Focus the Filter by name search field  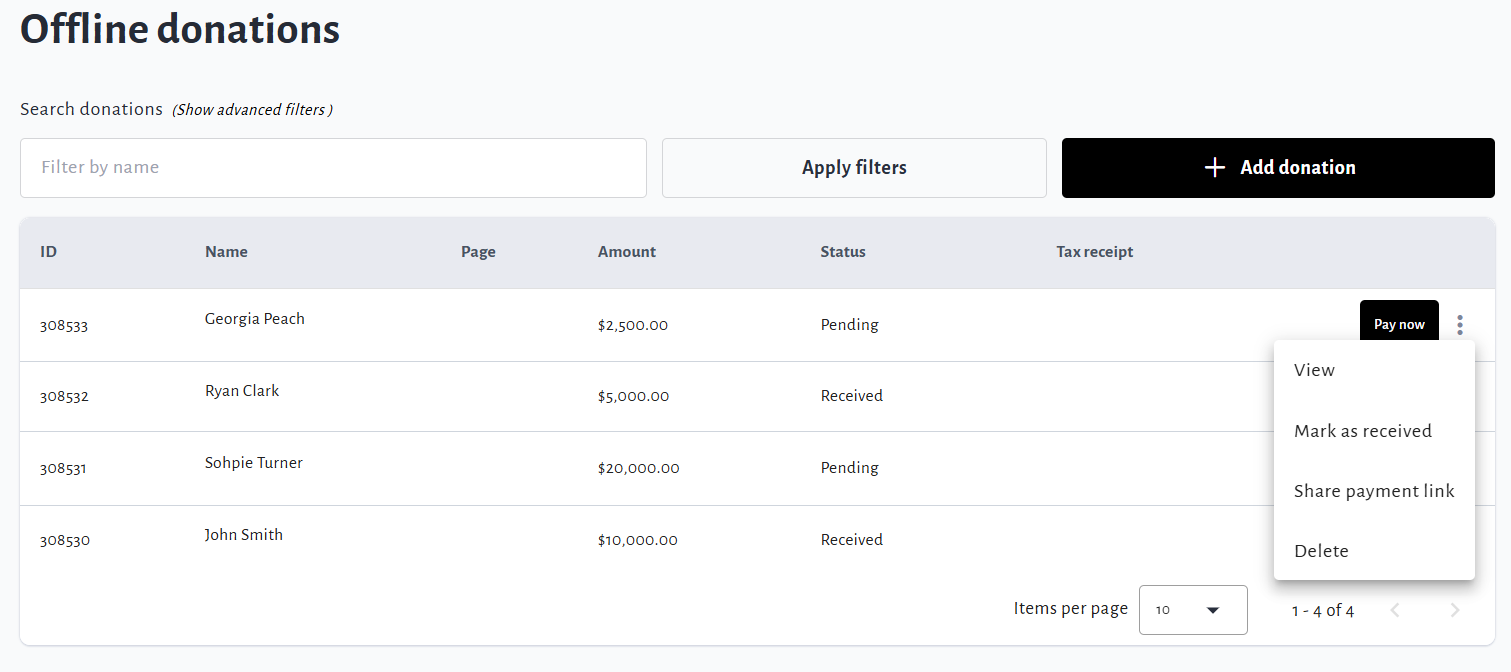tap(333, 168)
